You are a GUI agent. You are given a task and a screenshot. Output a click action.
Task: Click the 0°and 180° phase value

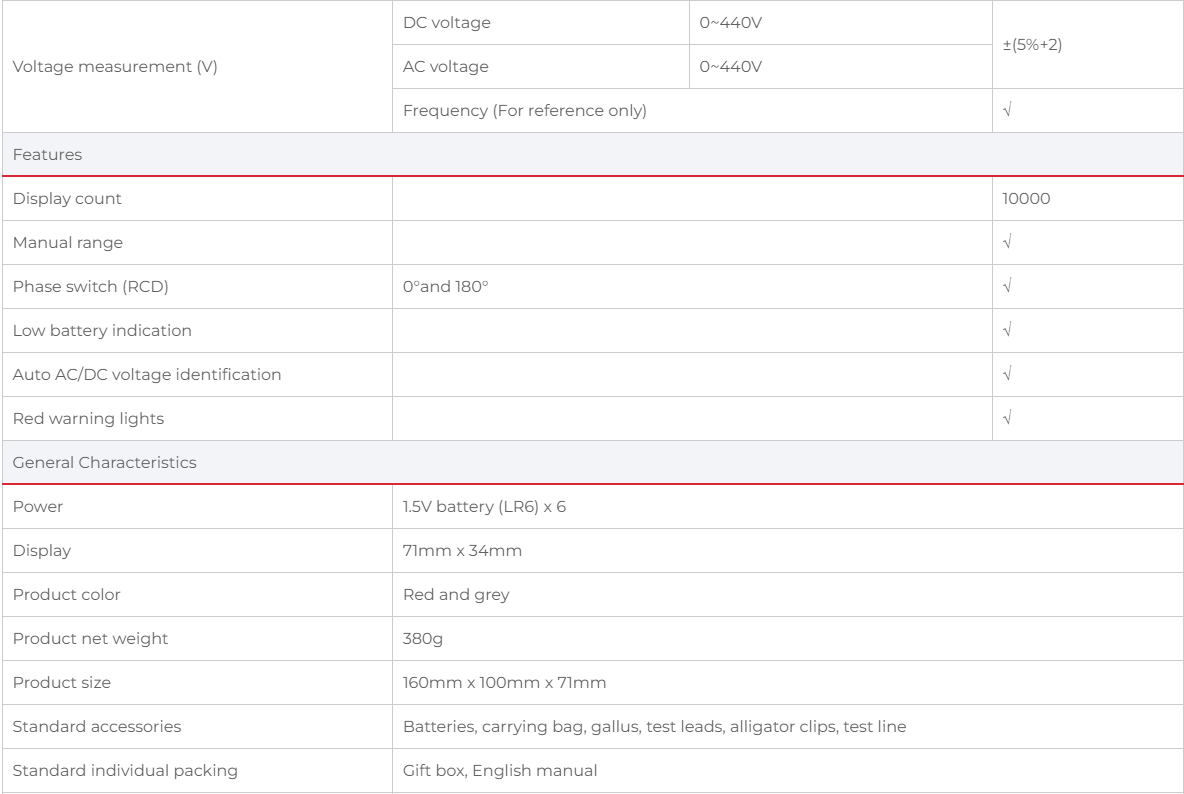coord(446,287)
